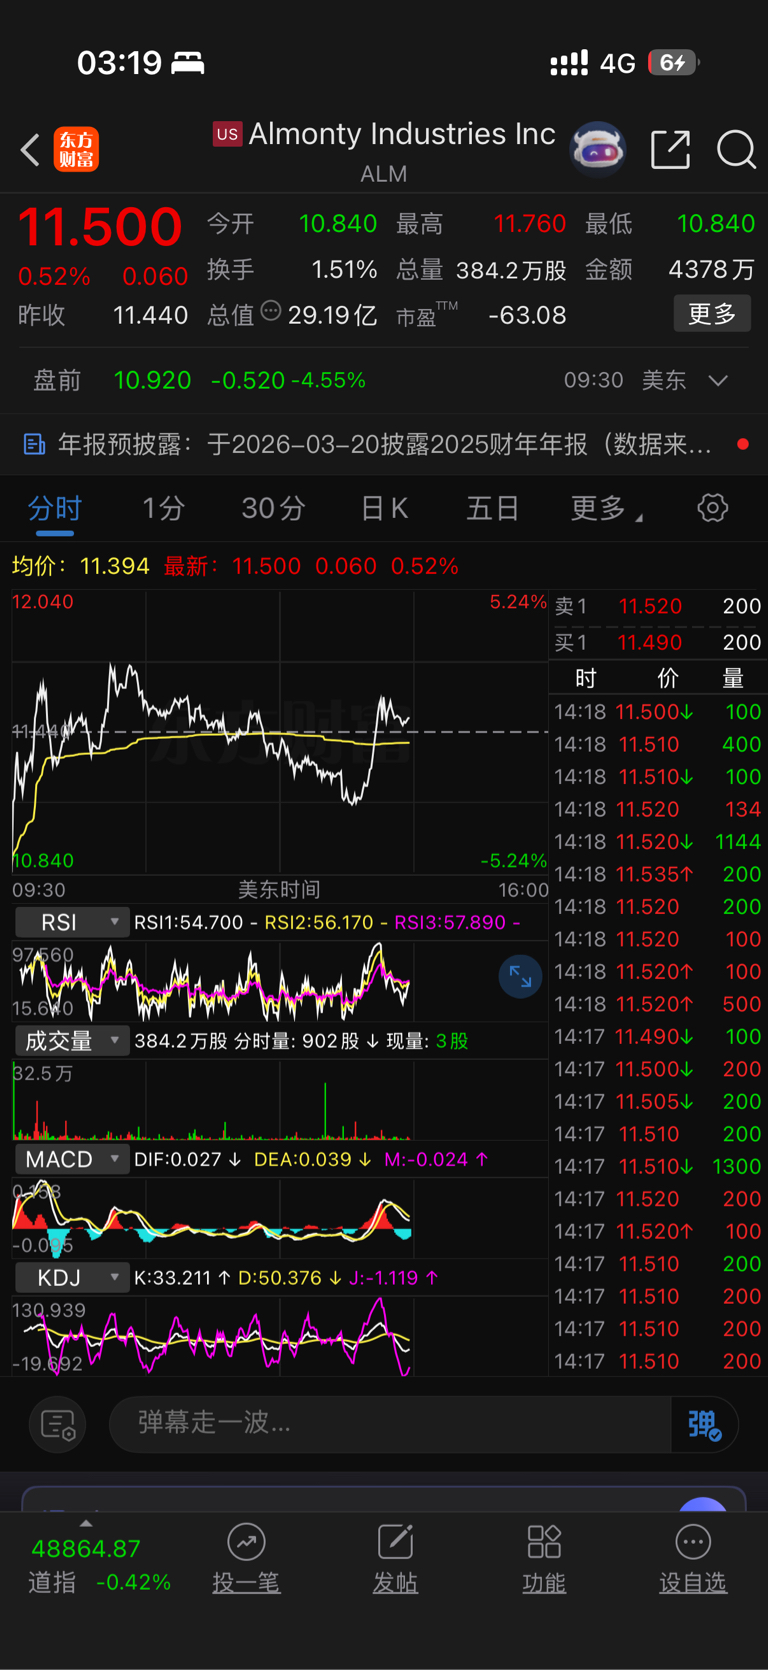Open the RSI indicator dropdown
This screenshot has width=768, height=1670.
click(x=72, y=922)
